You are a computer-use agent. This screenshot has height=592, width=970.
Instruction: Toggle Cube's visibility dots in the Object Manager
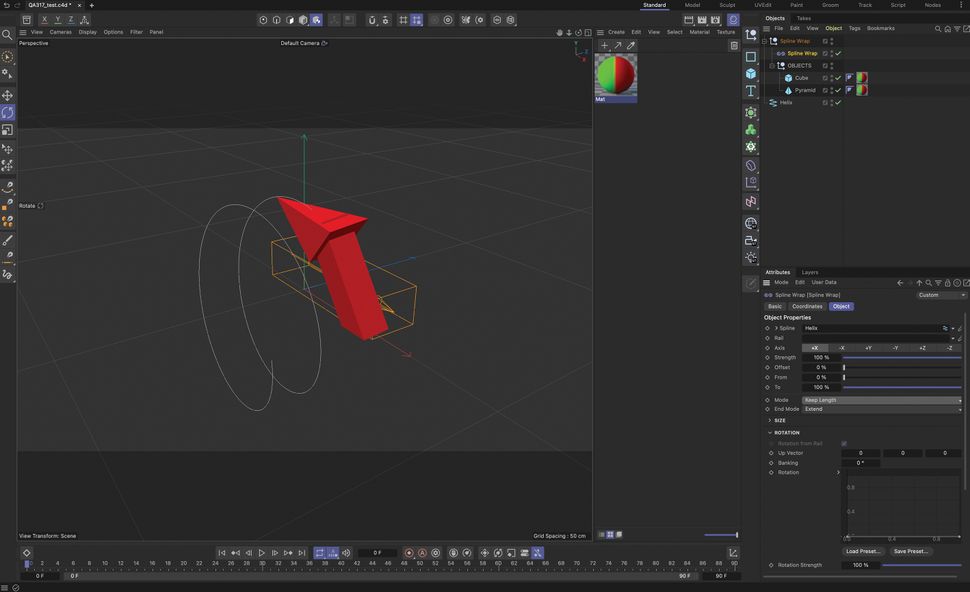pos(831,78)
